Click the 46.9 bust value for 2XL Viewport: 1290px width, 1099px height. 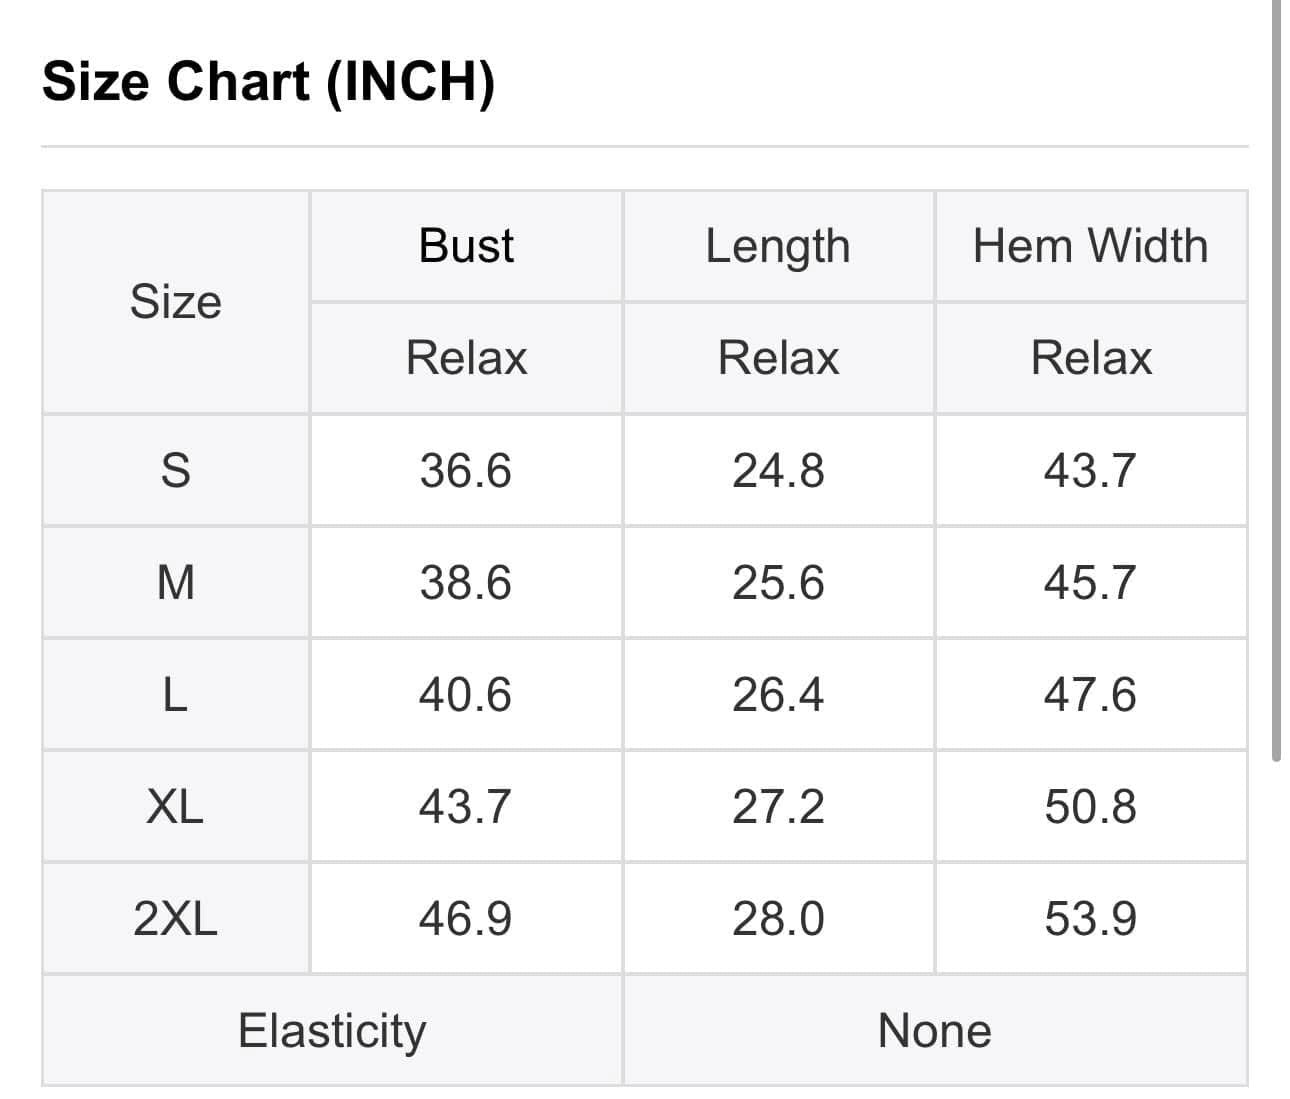(466, 918)
